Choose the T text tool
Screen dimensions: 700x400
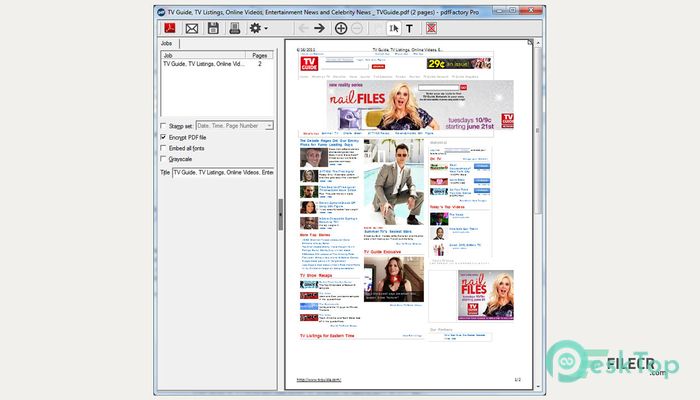tap(409, 29)
